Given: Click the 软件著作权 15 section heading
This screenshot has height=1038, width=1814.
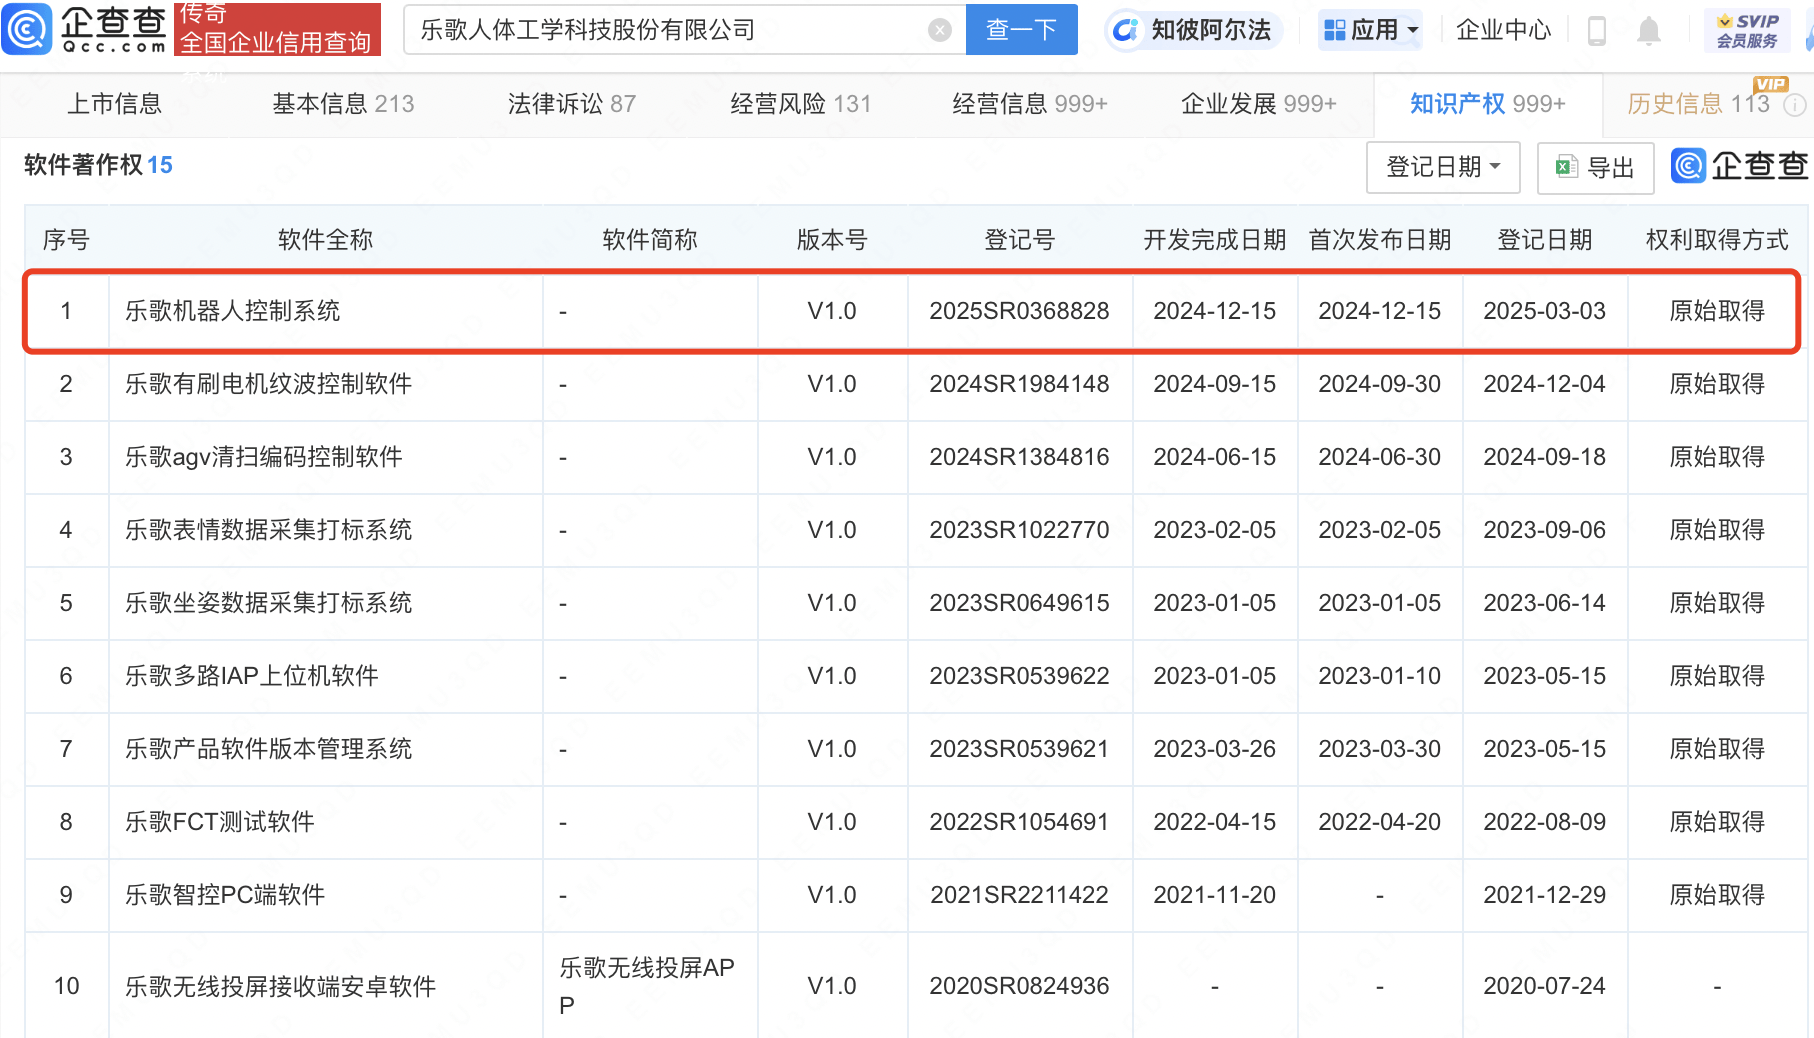Looking at the screenshot, I should pos(98,165).
